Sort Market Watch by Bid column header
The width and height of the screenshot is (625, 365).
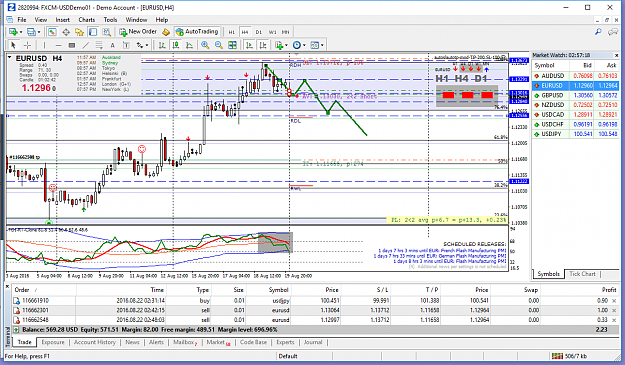click(587, 65)
